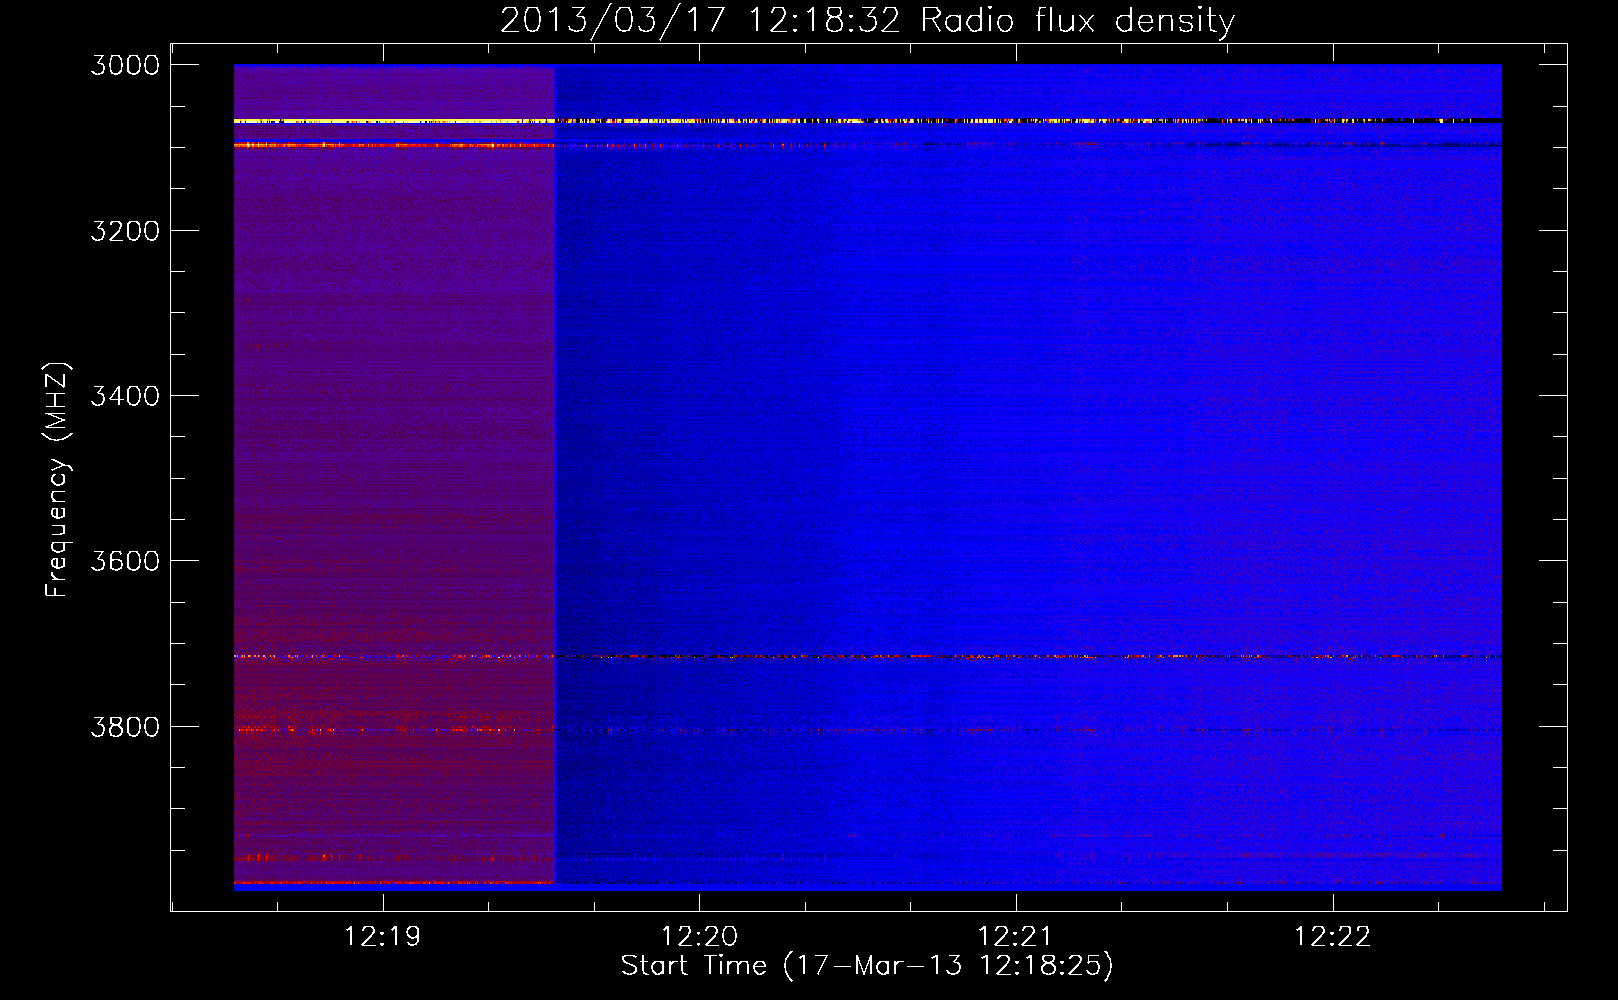Click the plot title '2013/03/17 12:18:32 Radio flux density'
This screenshot has height=1000, width=1618.
click(x=867, y=21)
